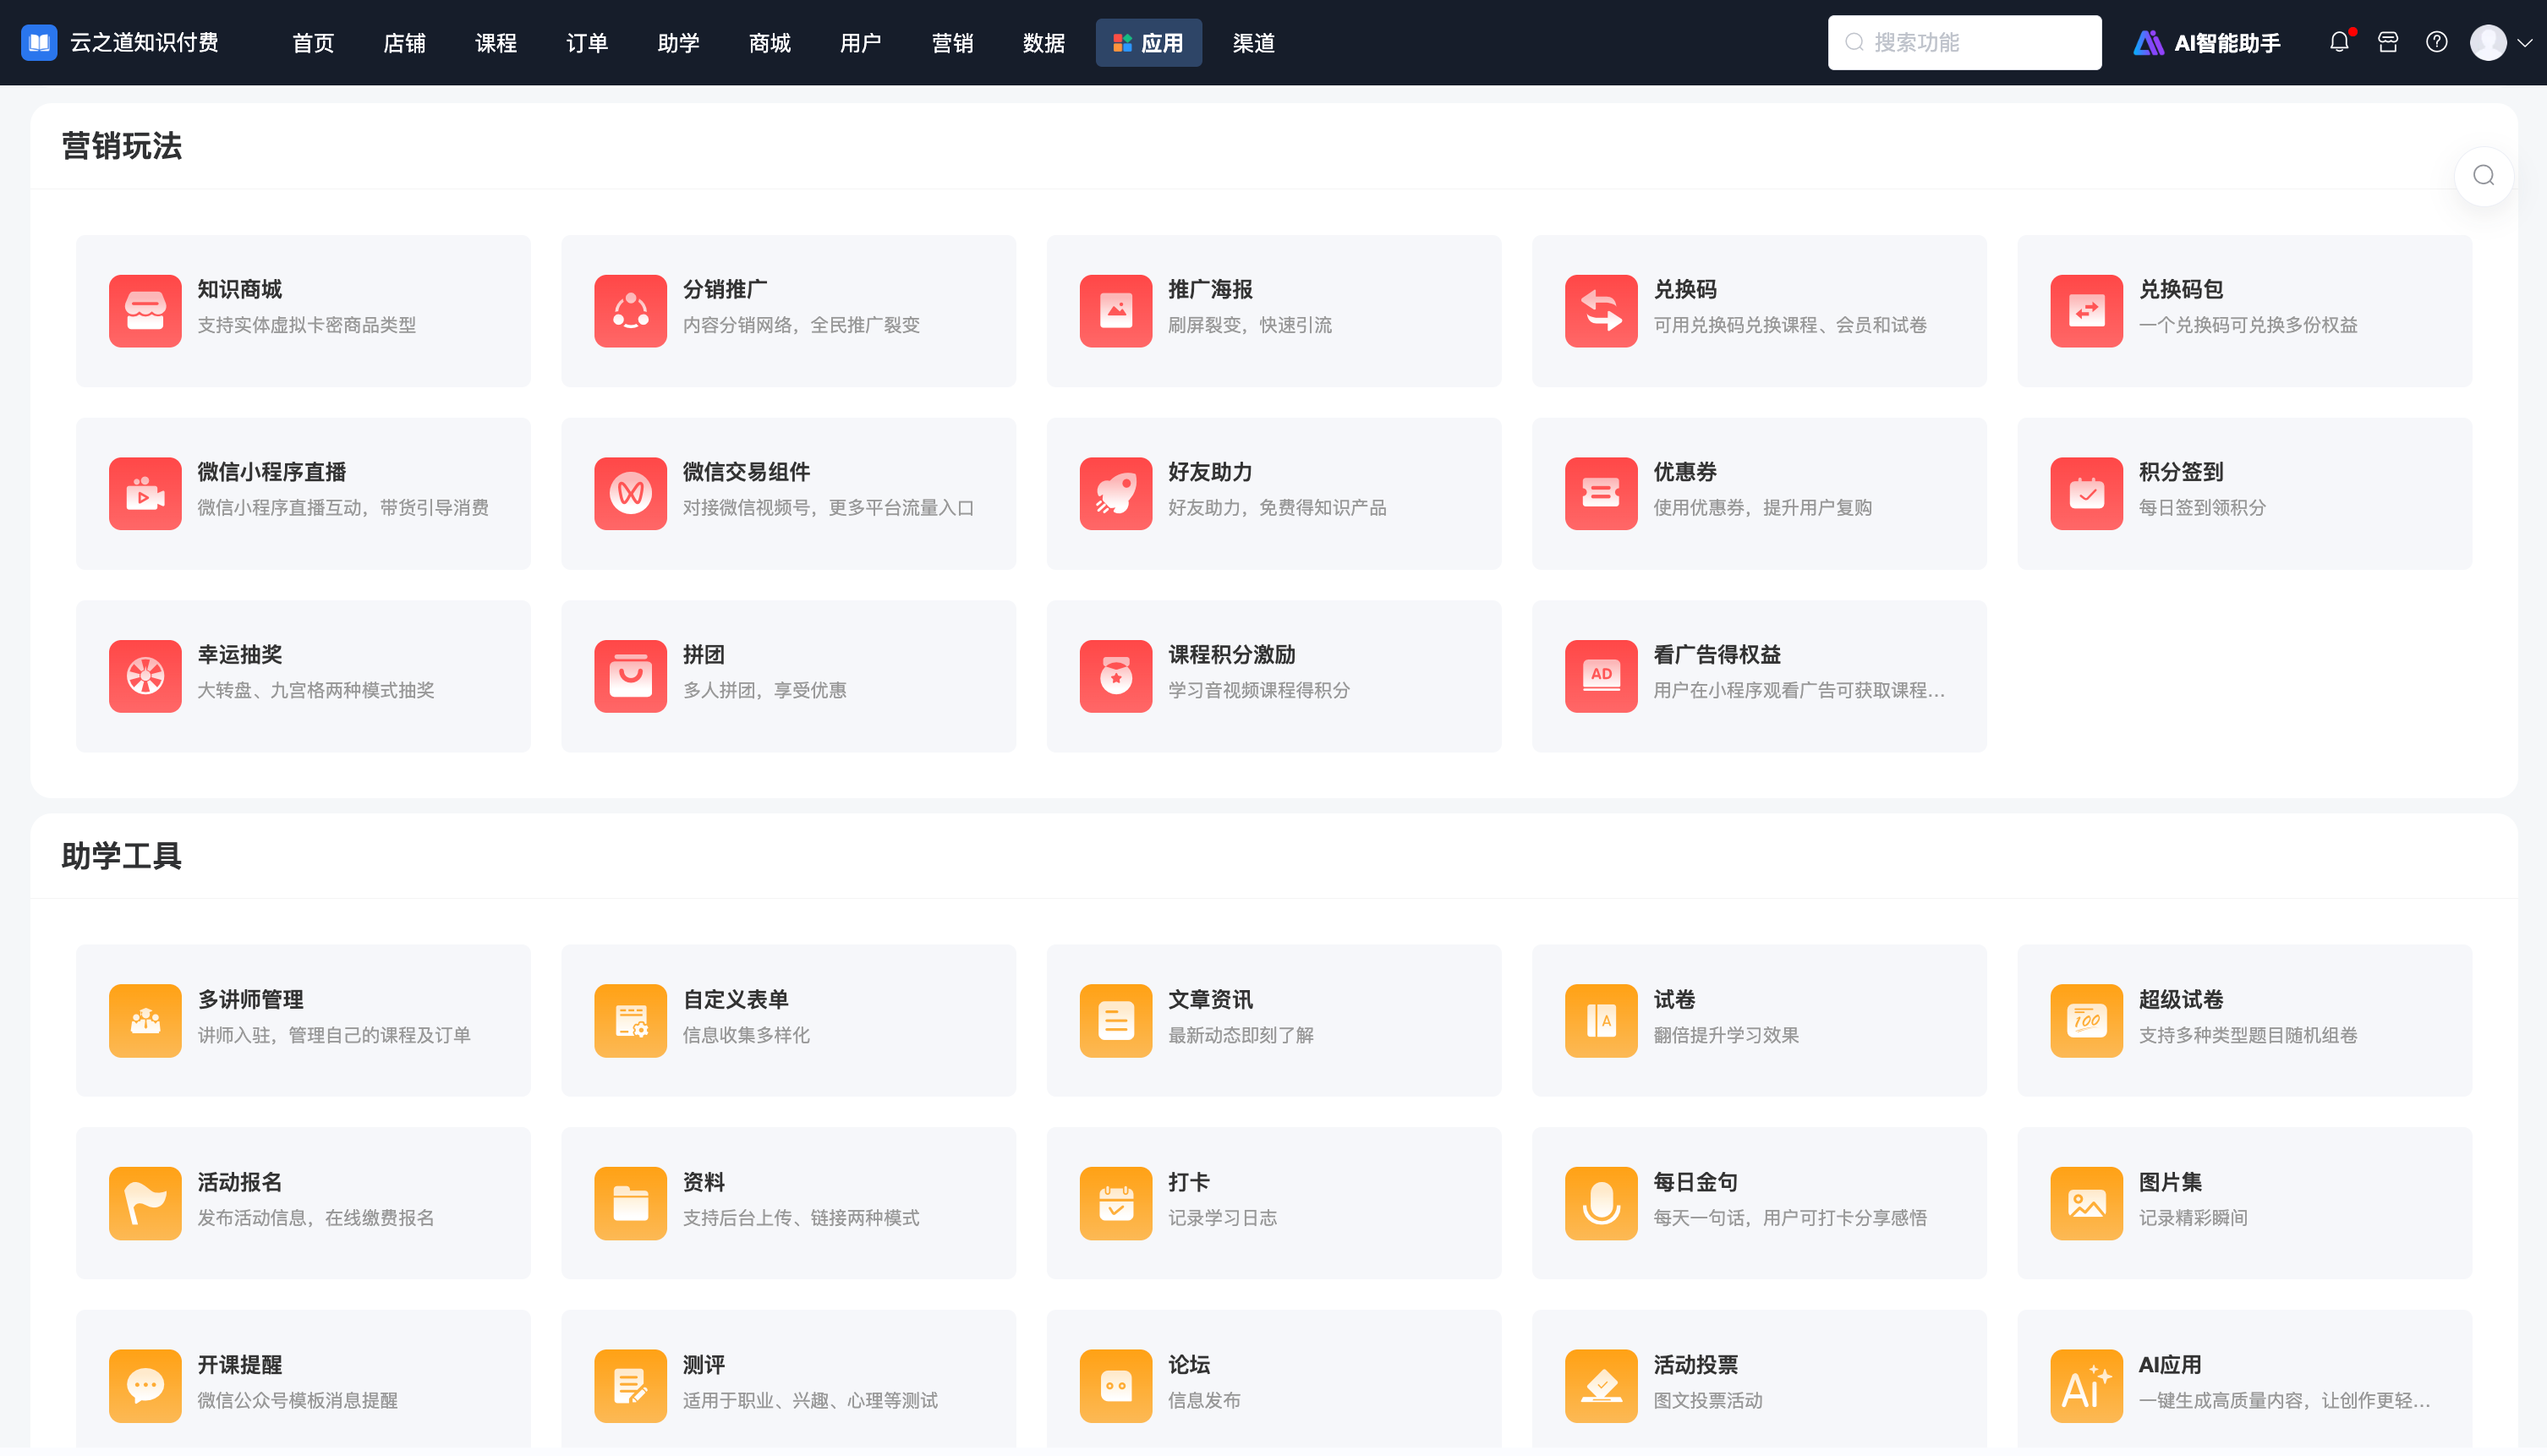Viewport: 2547px width, 1456px height.
Task: Open the AI应用 icon
Action: [2086, 1387]
